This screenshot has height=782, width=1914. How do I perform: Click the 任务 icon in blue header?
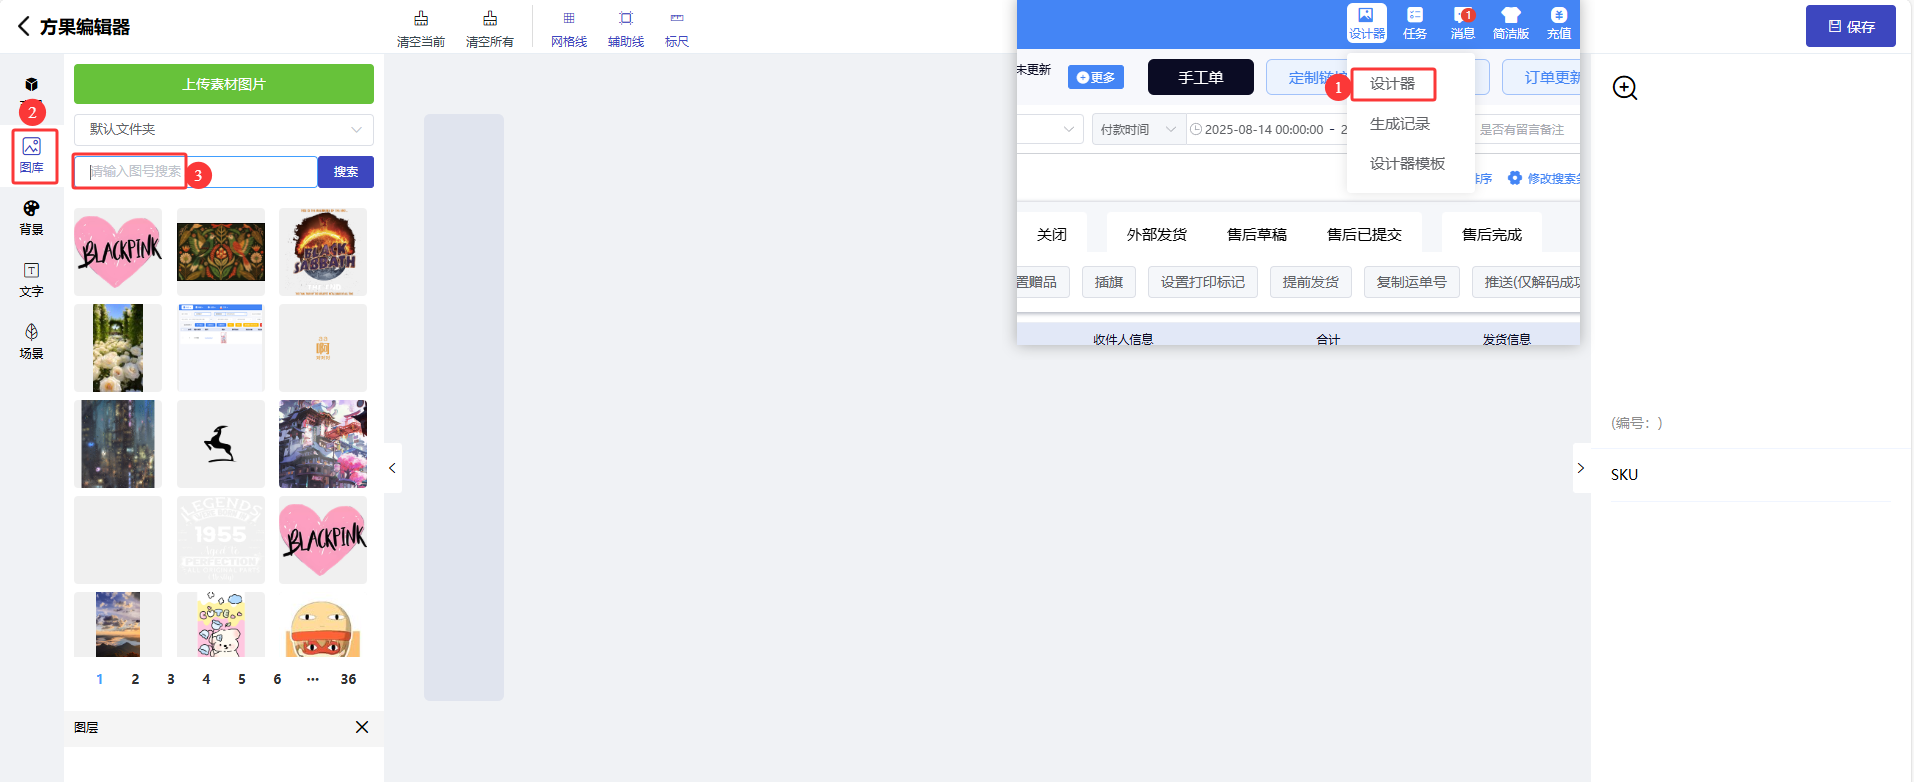coord(1415,23)
